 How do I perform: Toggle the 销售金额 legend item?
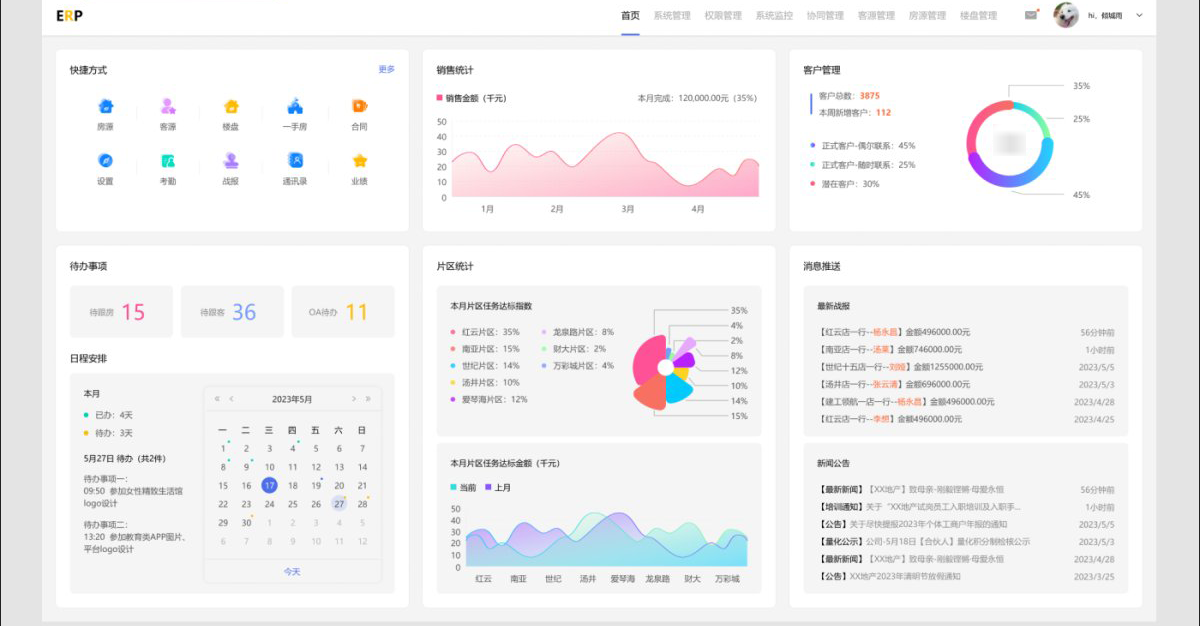click(x=471, y=98)
